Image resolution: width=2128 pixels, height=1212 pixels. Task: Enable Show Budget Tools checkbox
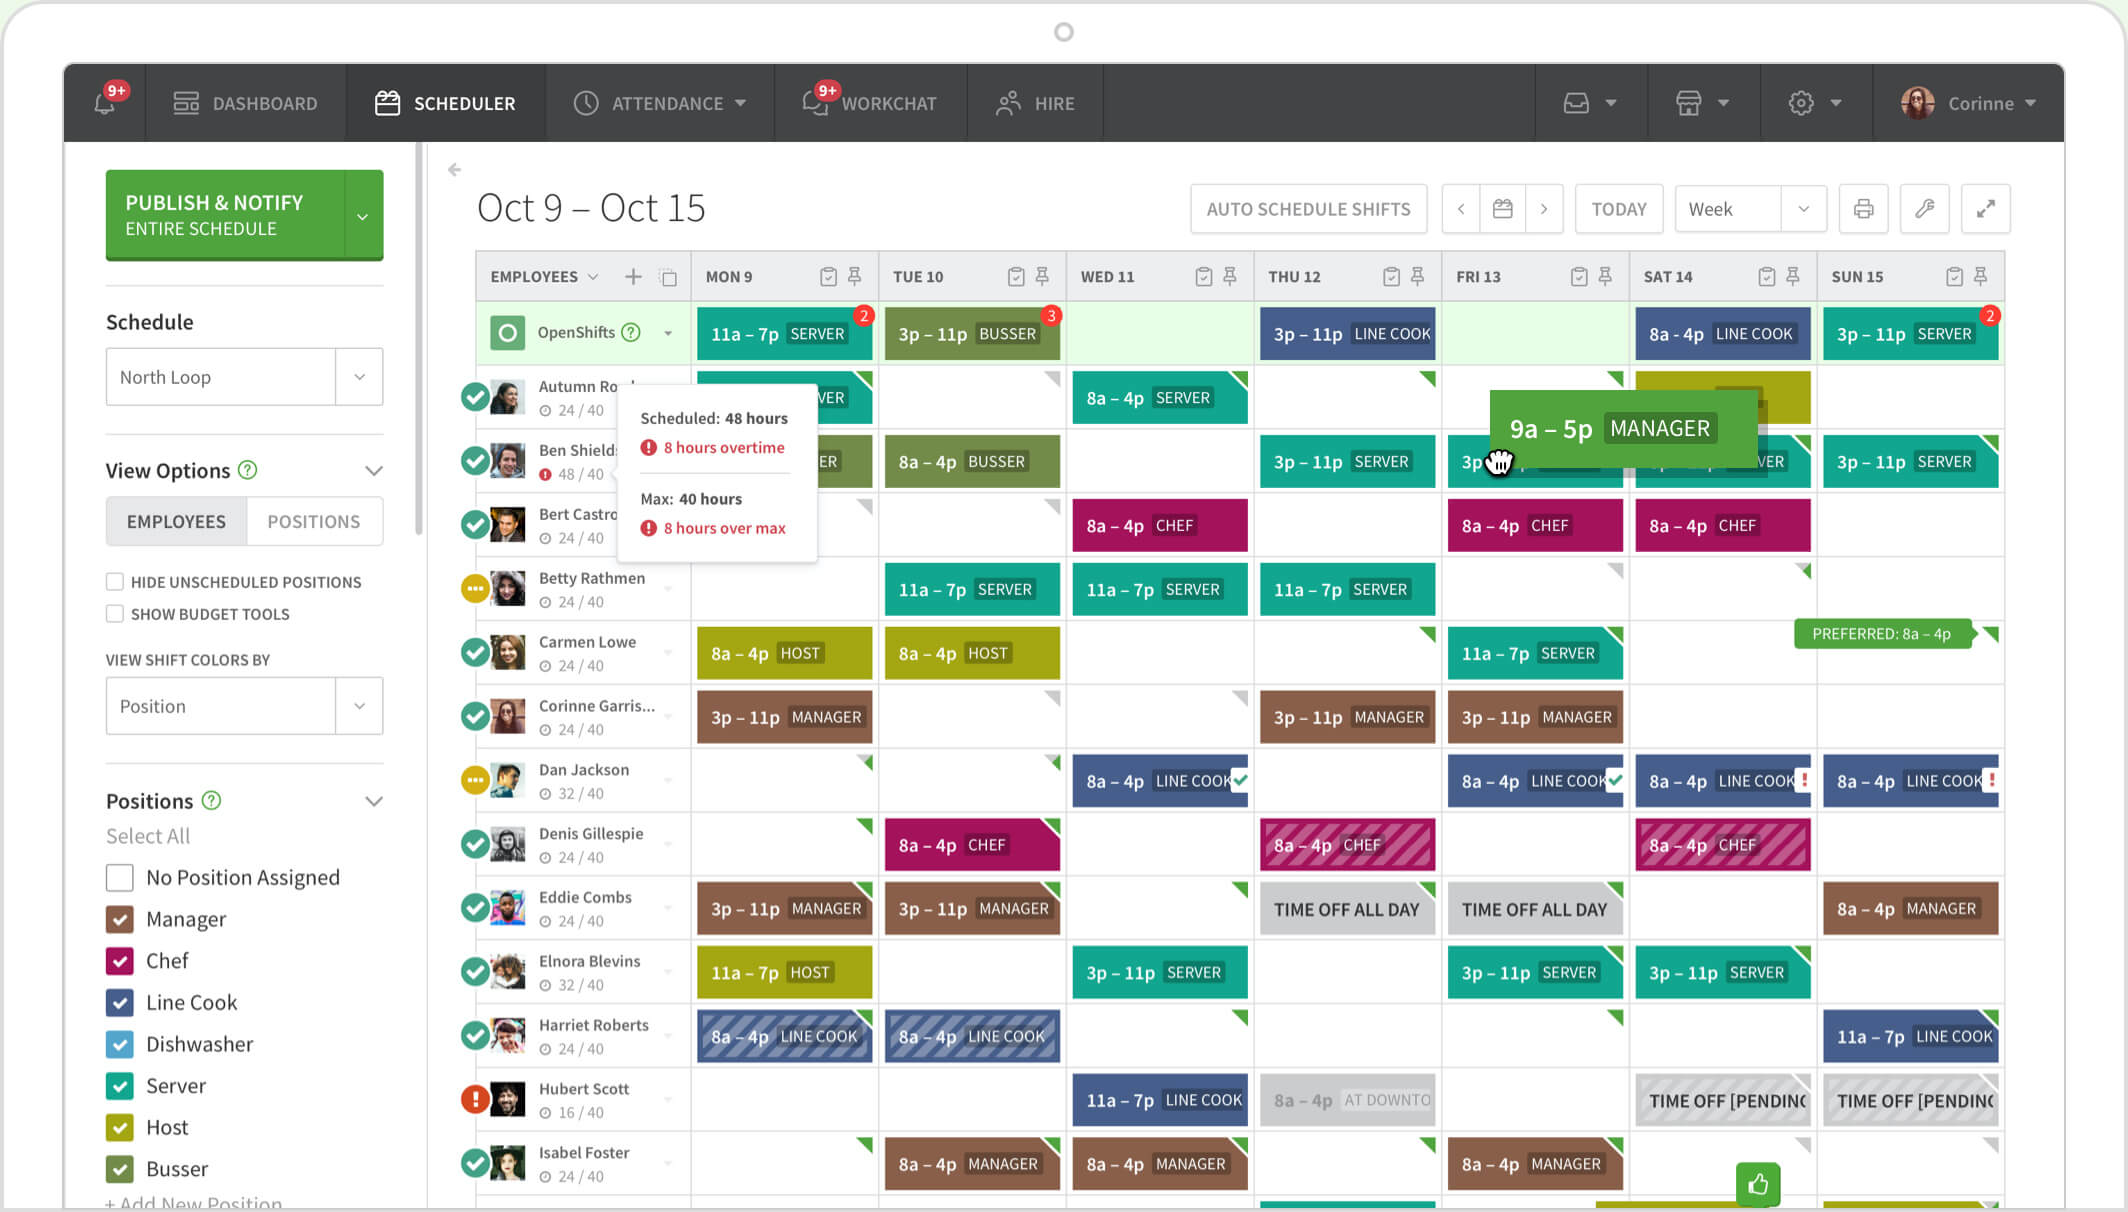coord(113,613)
